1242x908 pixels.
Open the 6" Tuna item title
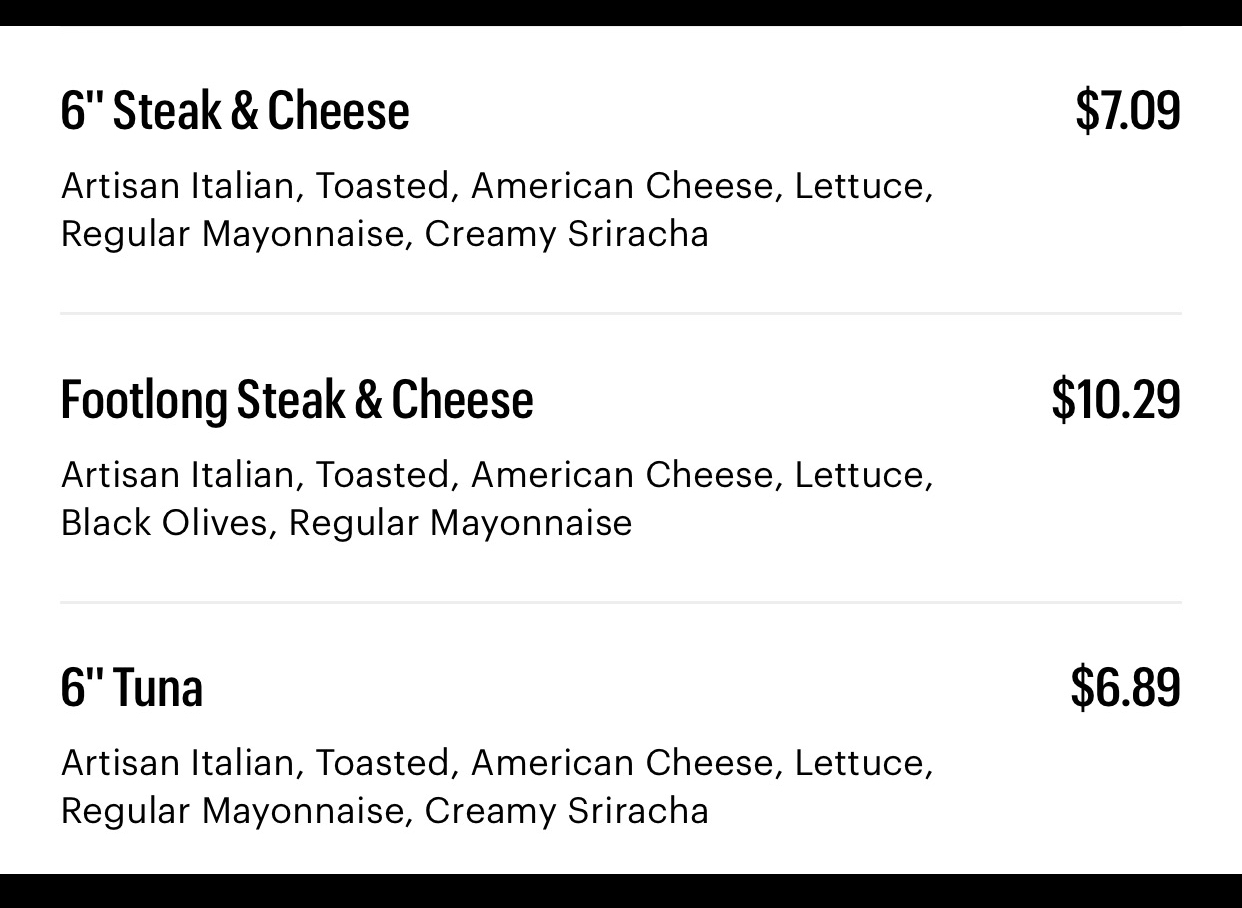(131, 688)
